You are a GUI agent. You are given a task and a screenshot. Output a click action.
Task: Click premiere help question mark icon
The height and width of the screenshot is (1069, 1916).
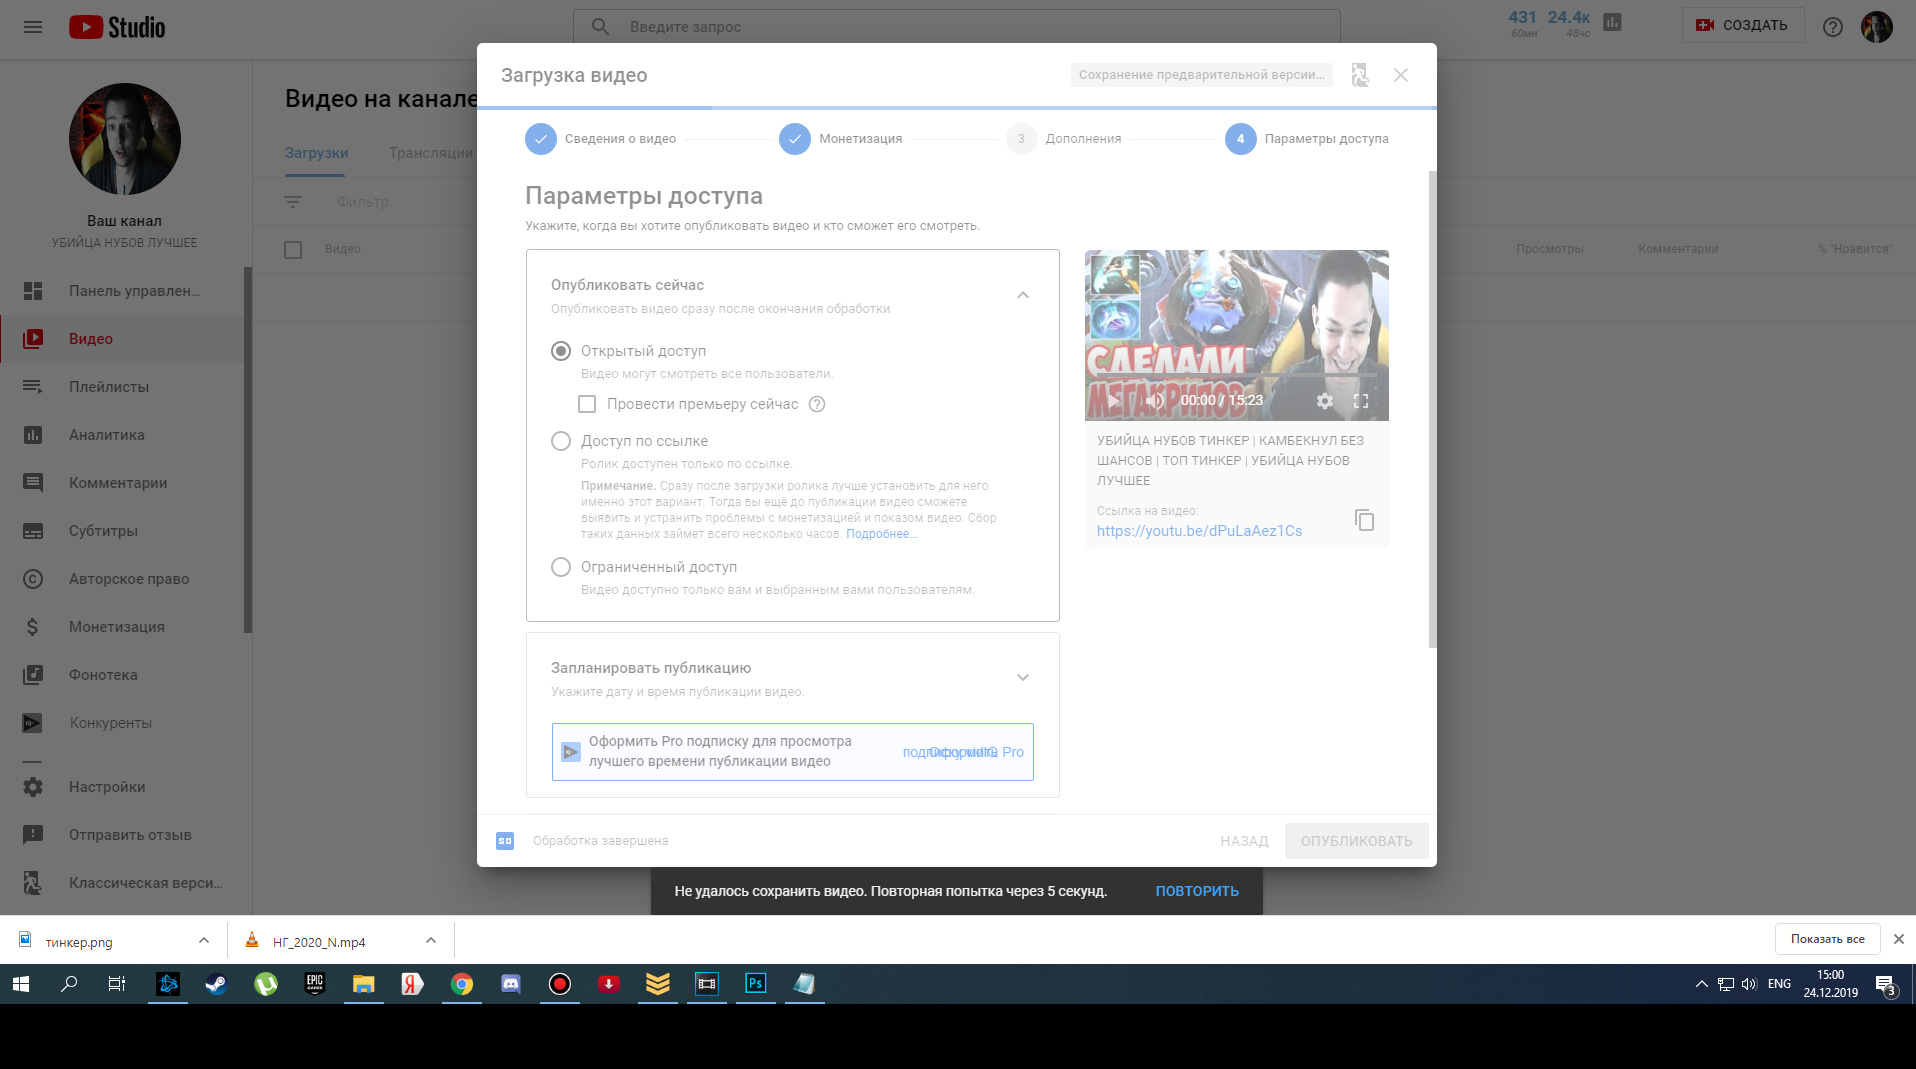pos(817,404)
